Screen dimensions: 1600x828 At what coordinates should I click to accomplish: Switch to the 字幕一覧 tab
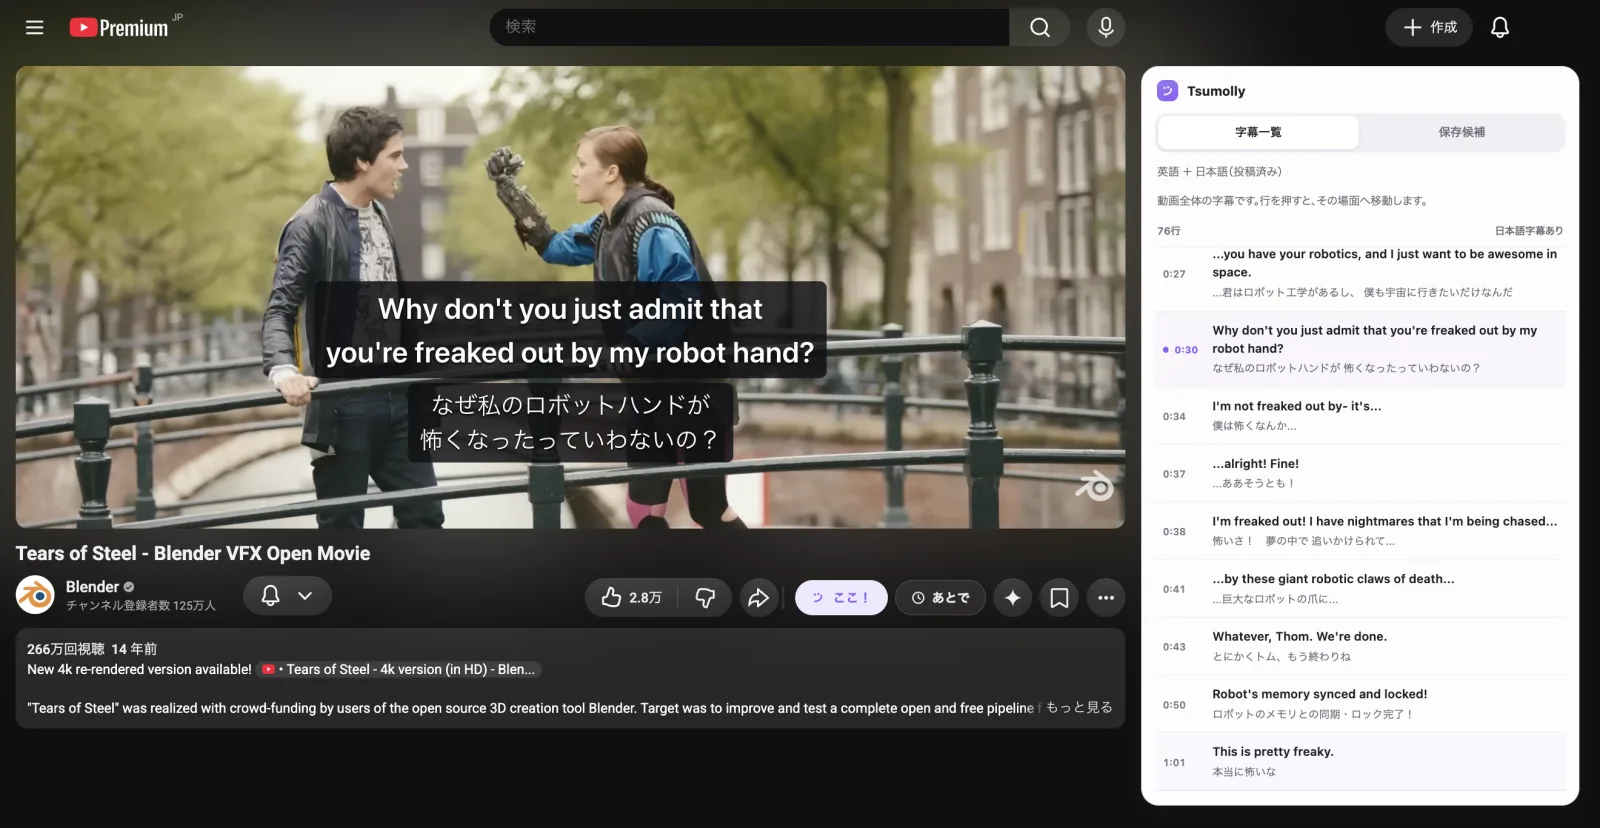coord(1258,132)
